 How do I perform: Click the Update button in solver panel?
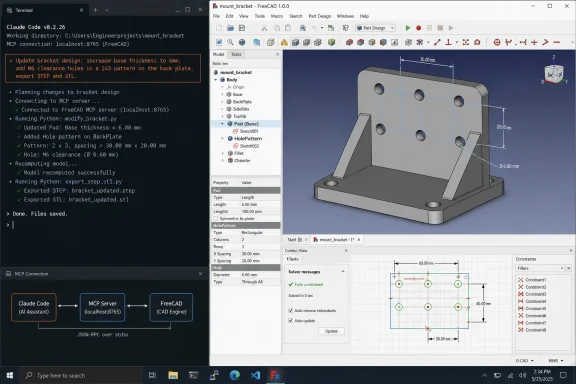click(331, 331)
